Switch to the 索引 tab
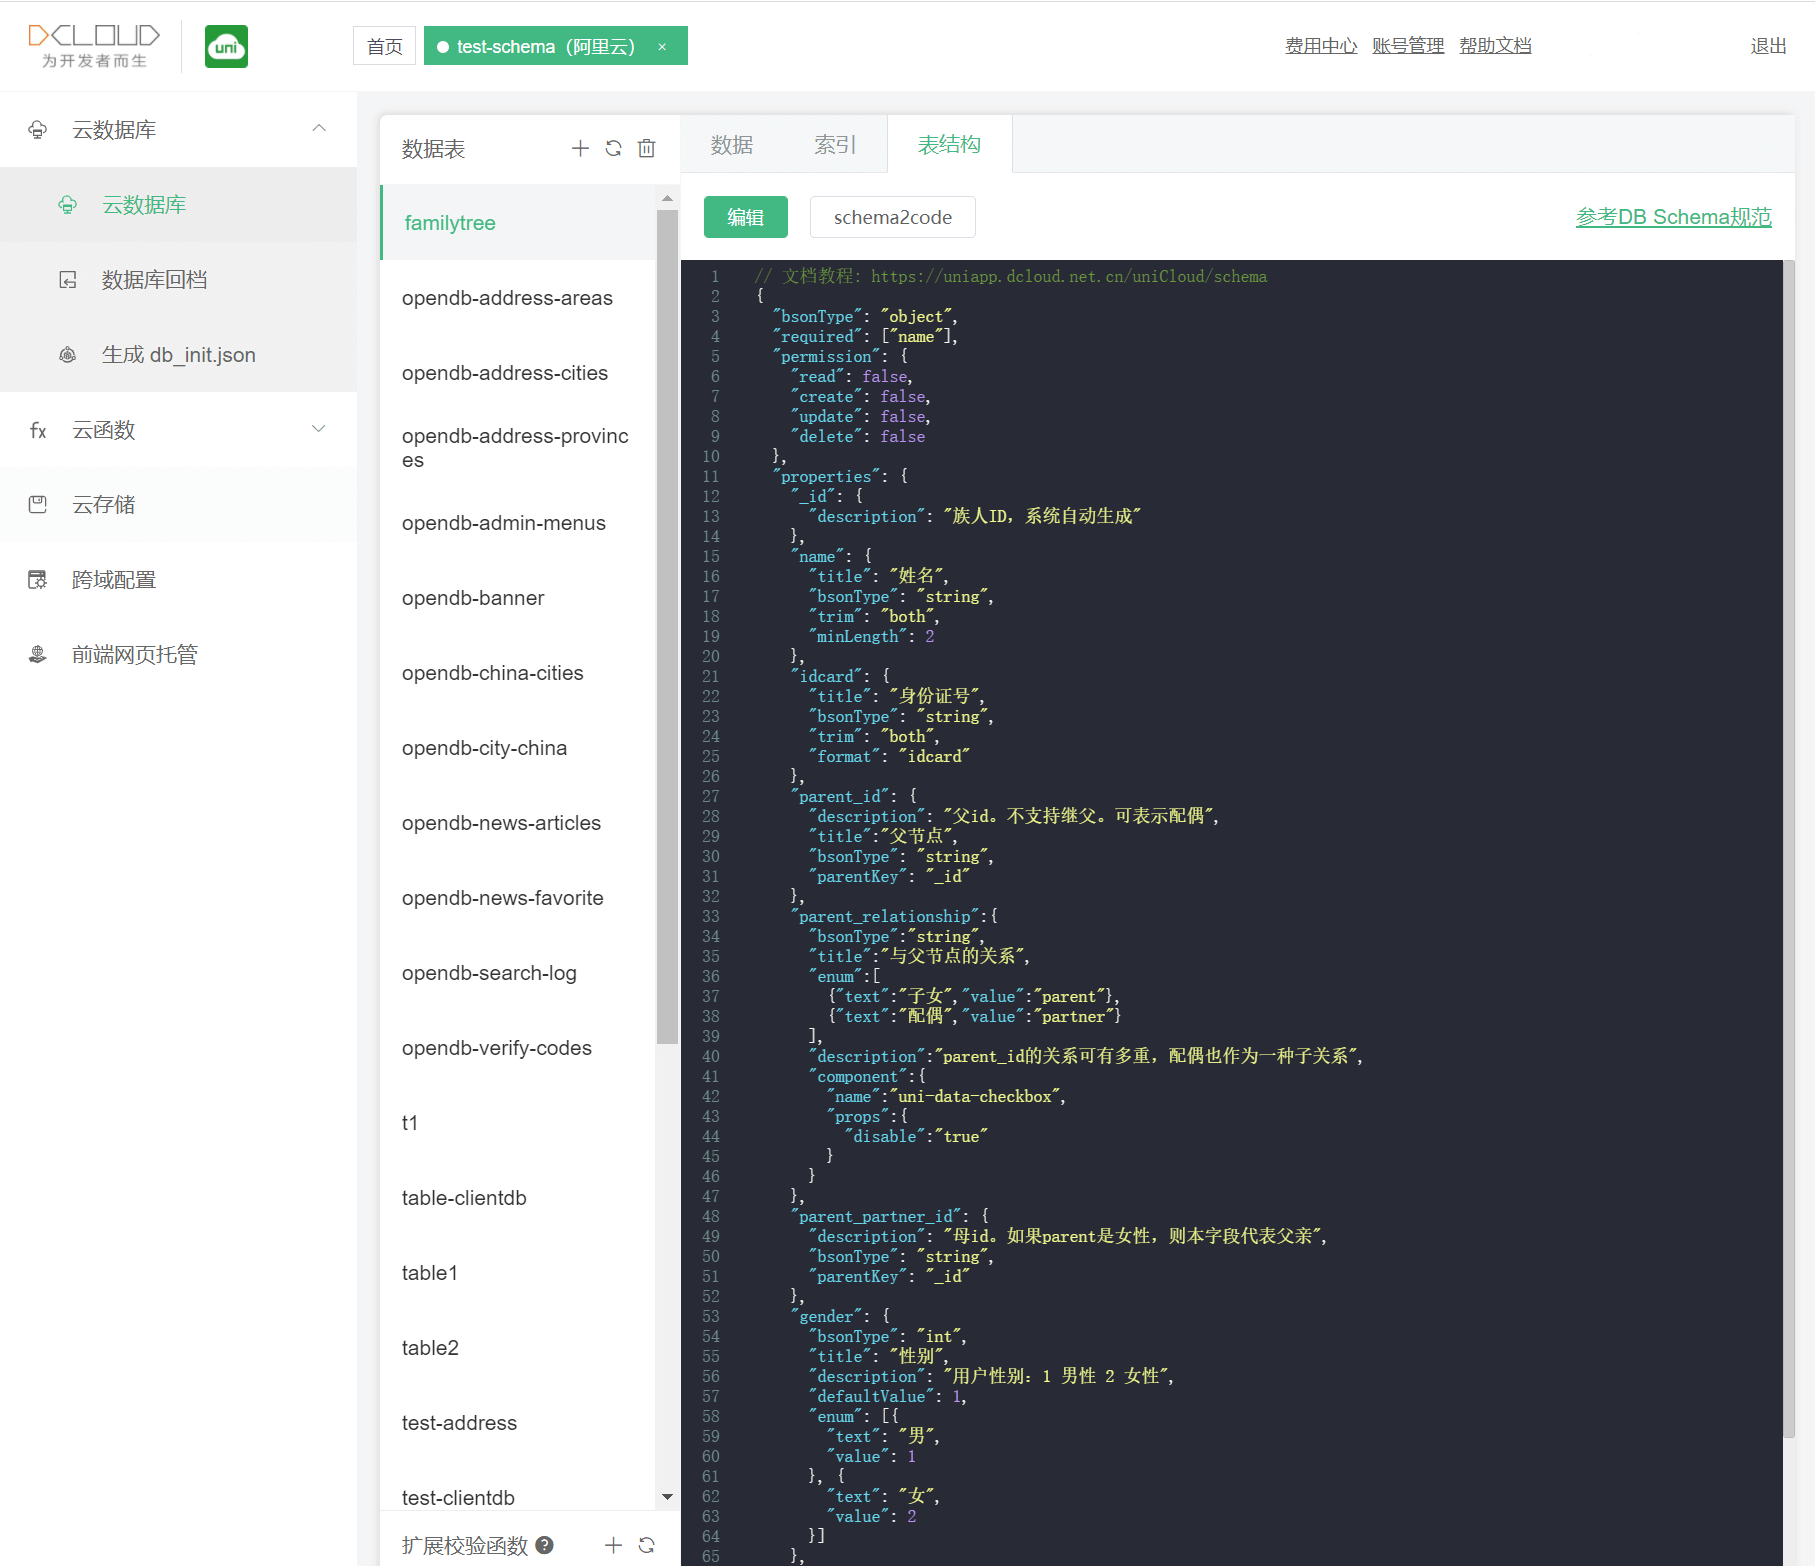 tap(835, 145)
